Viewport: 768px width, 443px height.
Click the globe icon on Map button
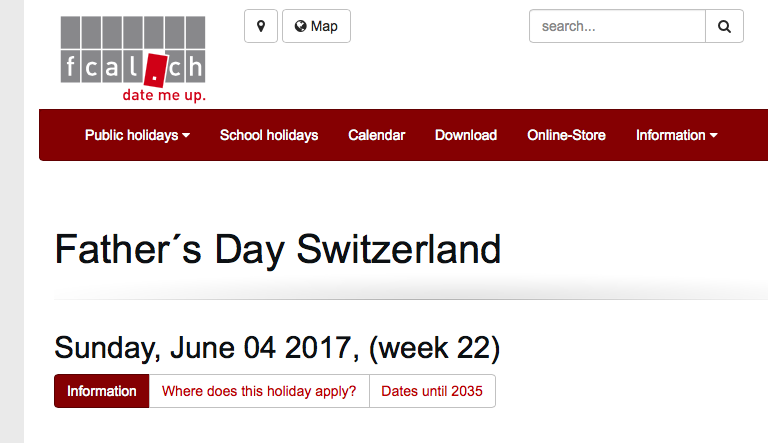pos(300,26)
